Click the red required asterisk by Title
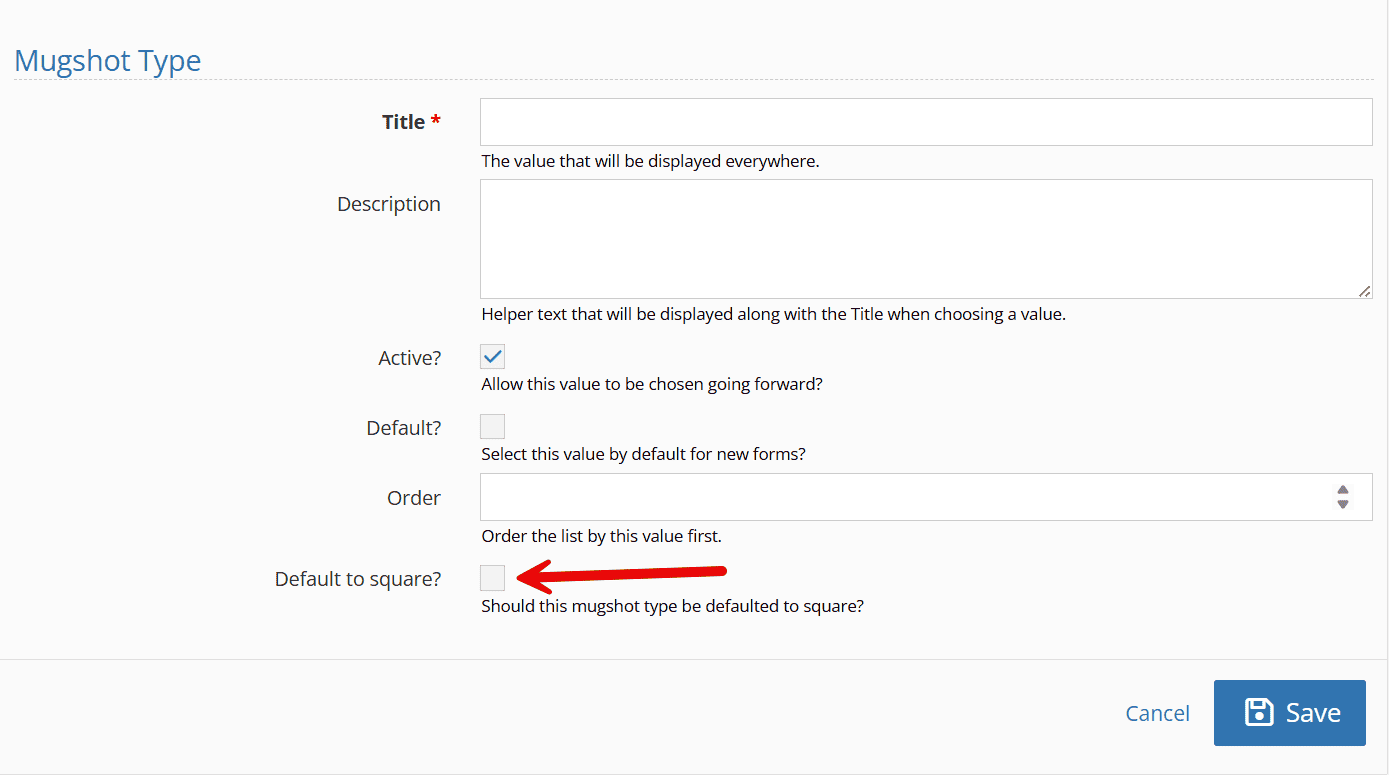Viewport: 1389px width, 775px height. coord(436,121)
